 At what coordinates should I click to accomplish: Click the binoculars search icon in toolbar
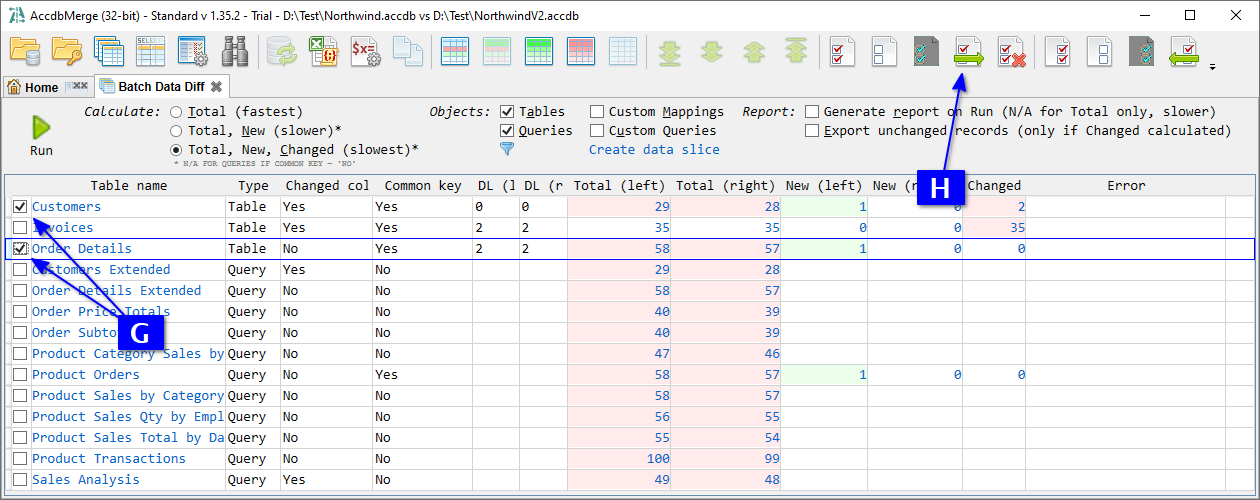coord(235,51)
